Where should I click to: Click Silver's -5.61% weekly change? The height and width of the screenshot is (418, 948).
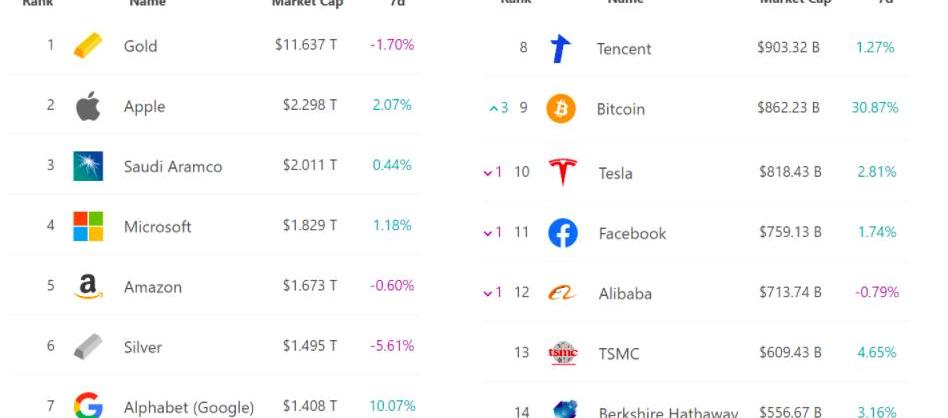(x=392, y=346)
